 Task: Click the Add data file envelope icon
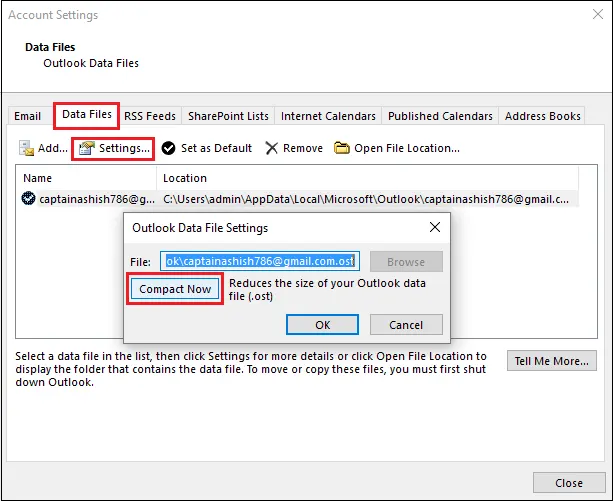click(x=27, y=148)
